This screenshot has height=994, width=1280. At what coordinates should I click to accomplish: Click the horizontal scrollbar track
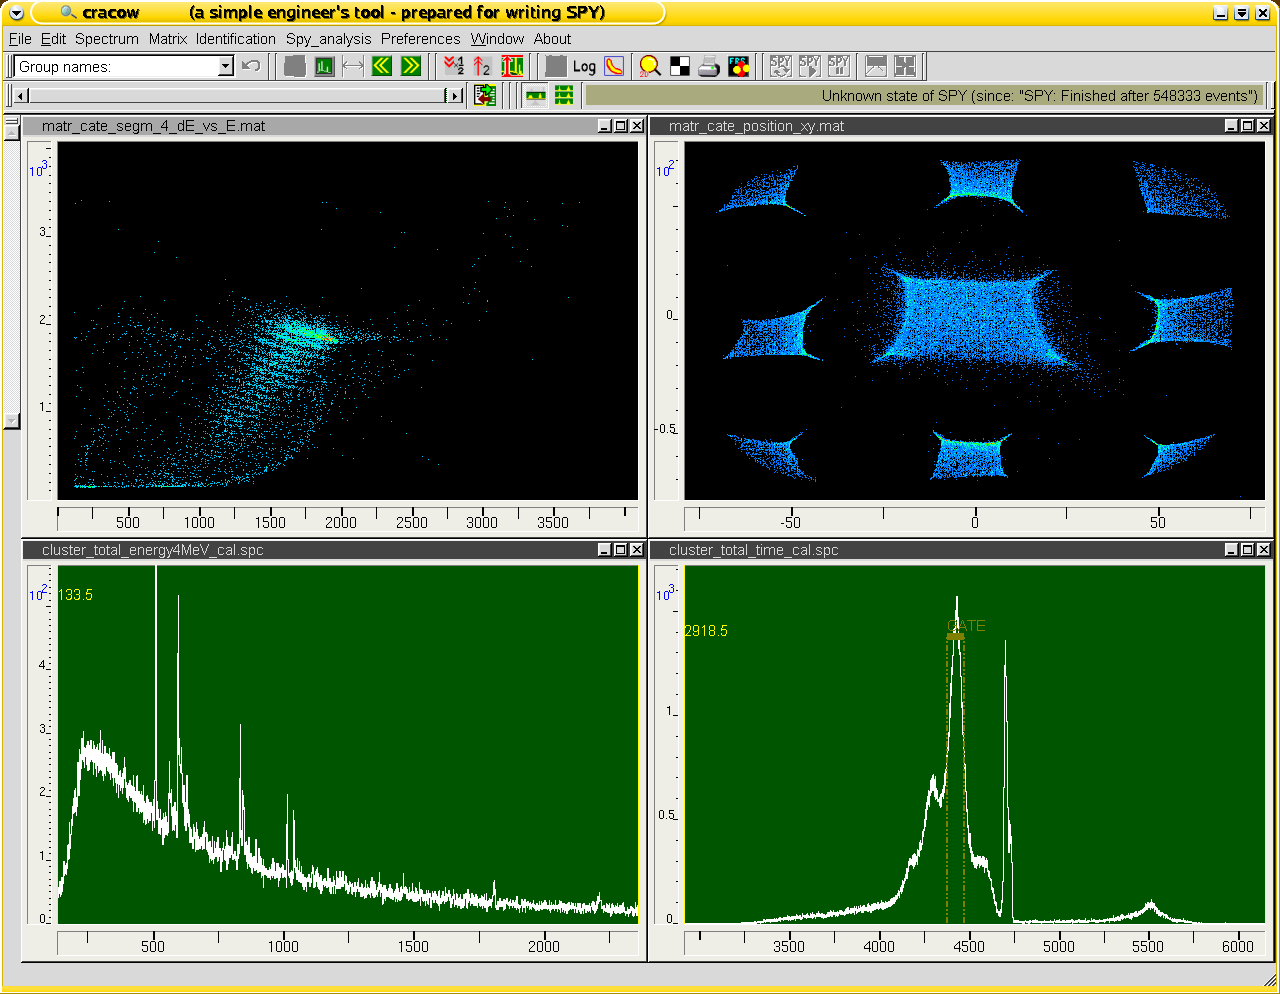click(236, 96)
